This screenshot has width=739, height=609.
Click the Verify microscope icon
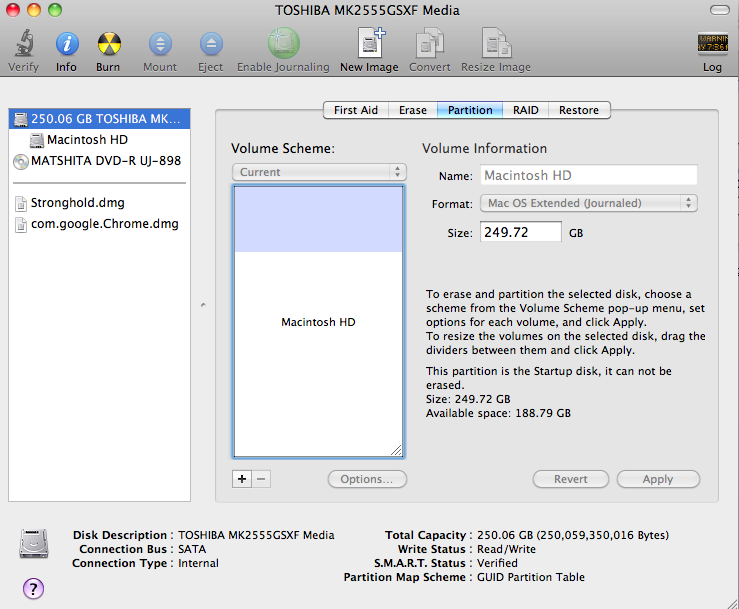23,43
